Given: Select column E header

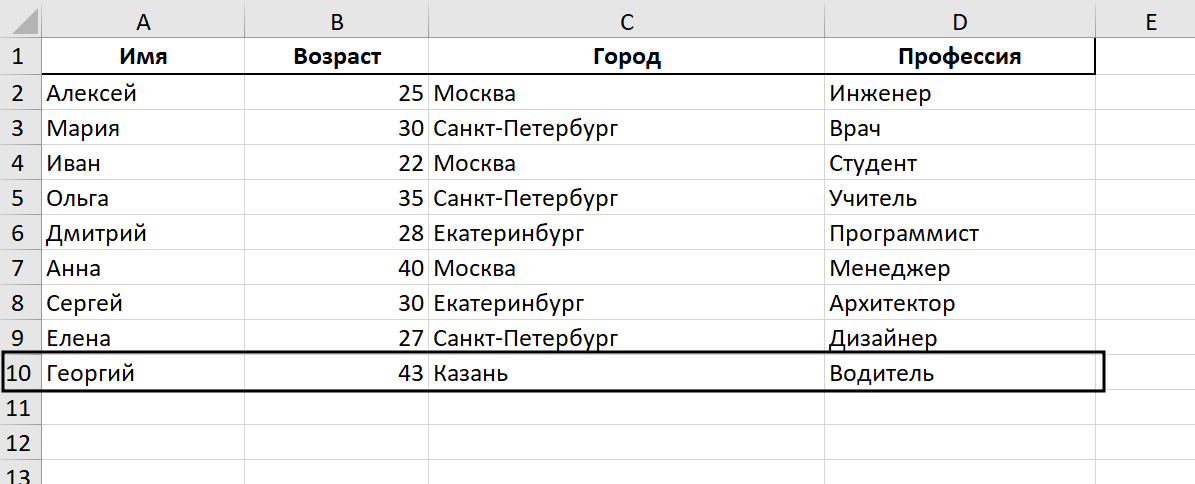Looking at the screenshot, I should (x=1150, y=19).
